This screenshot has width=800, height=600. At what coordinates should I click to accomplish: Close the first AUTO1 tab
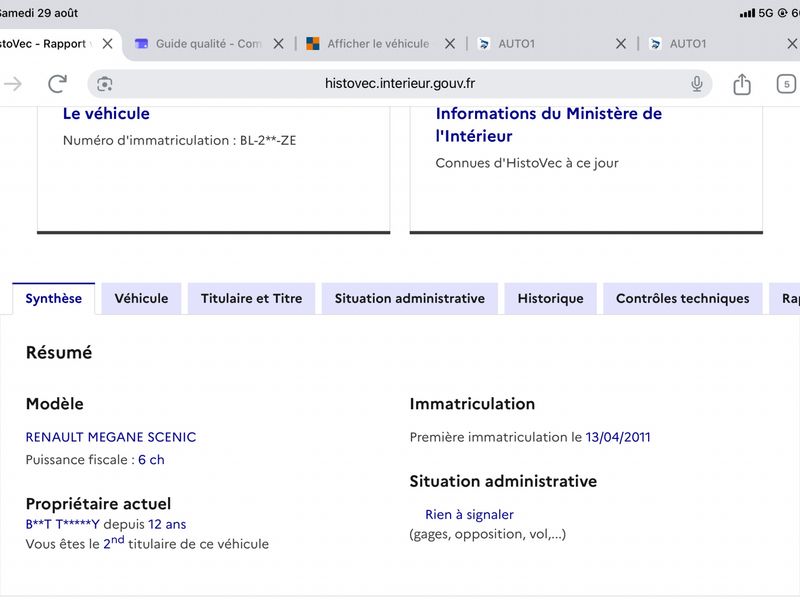(620, 44)
